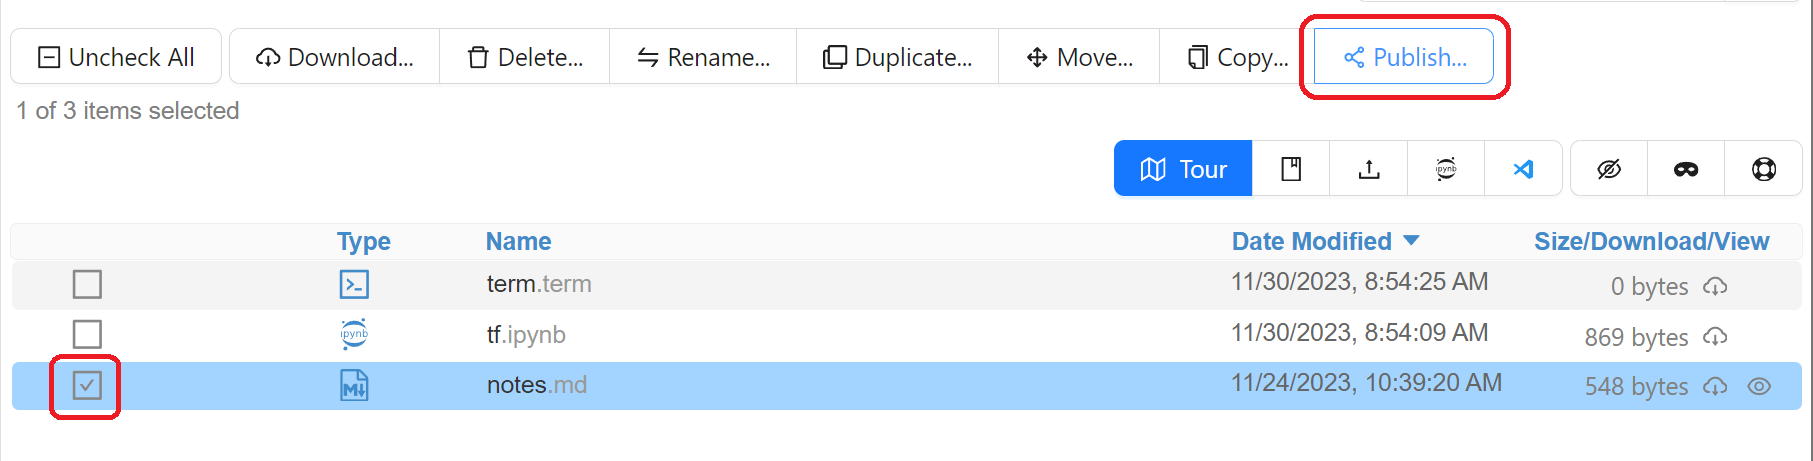
Task: Open the Jupyter ipynb server icon in toolbar
Action: coord(1446,169)
